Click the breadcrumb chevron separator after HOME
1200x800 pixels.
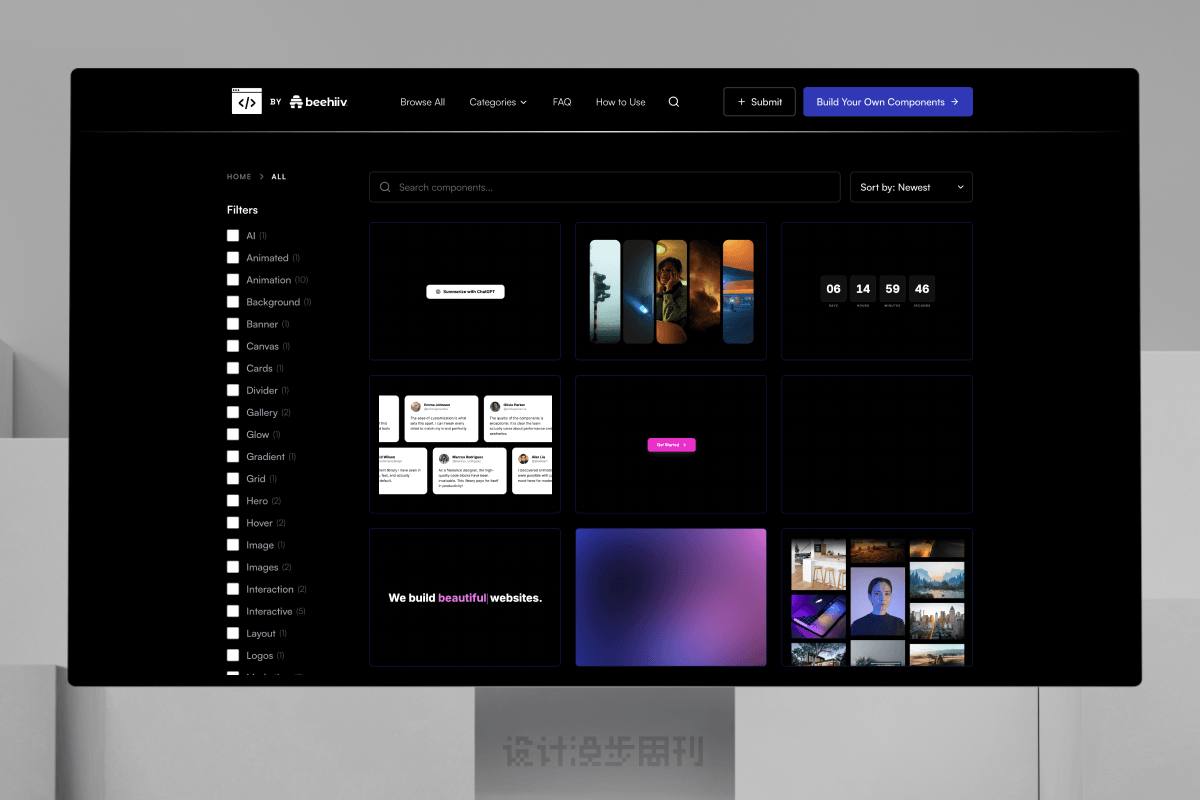pyautogui.click(x=262, y=177)
